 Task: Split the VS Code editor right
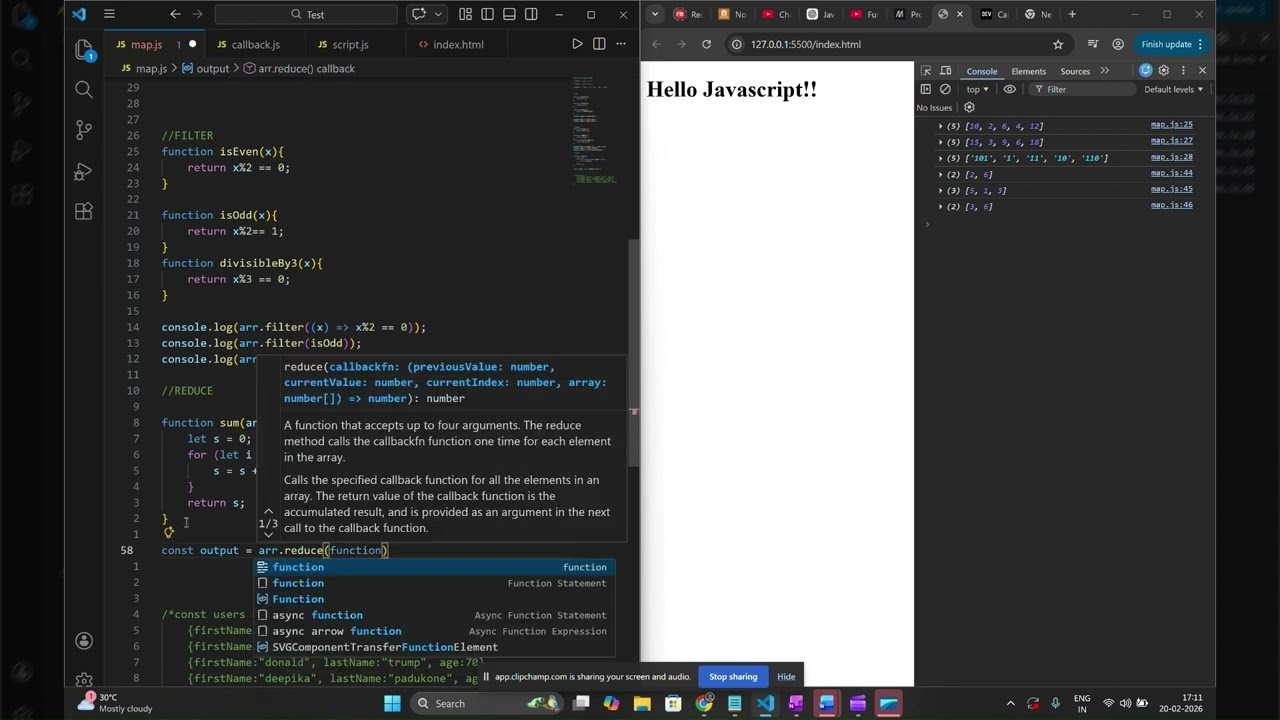[x=599, y=44]
